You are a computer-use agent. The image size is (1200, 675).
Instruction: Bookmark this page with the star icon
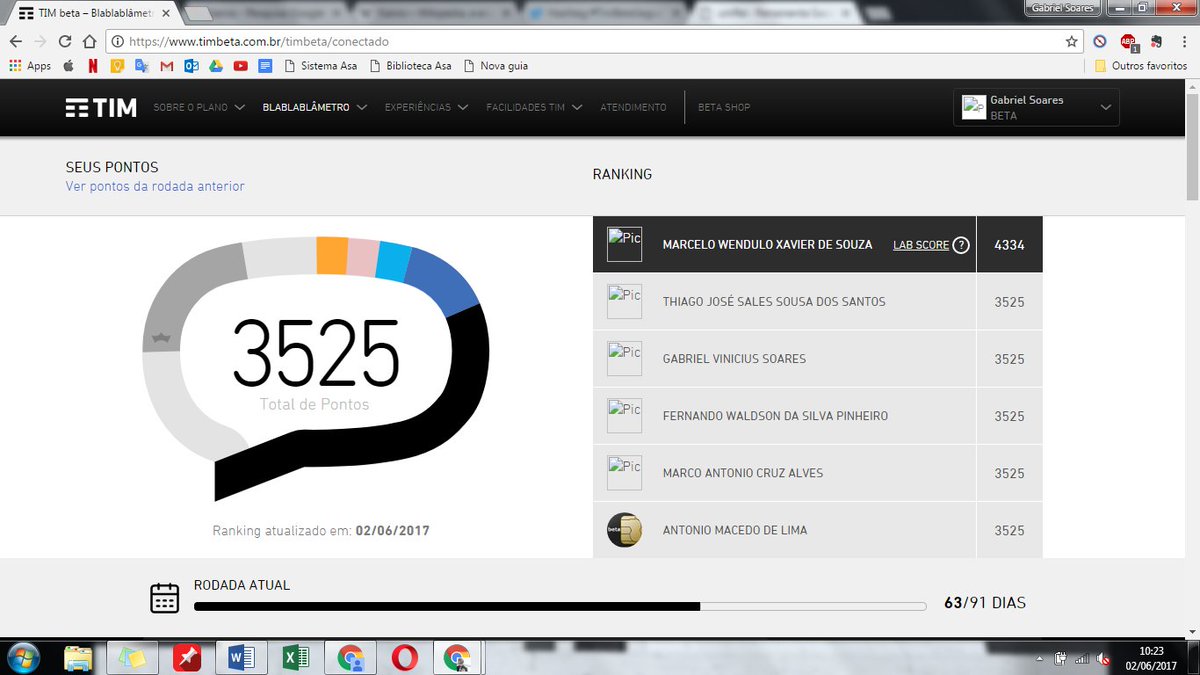pos(1072,42)
